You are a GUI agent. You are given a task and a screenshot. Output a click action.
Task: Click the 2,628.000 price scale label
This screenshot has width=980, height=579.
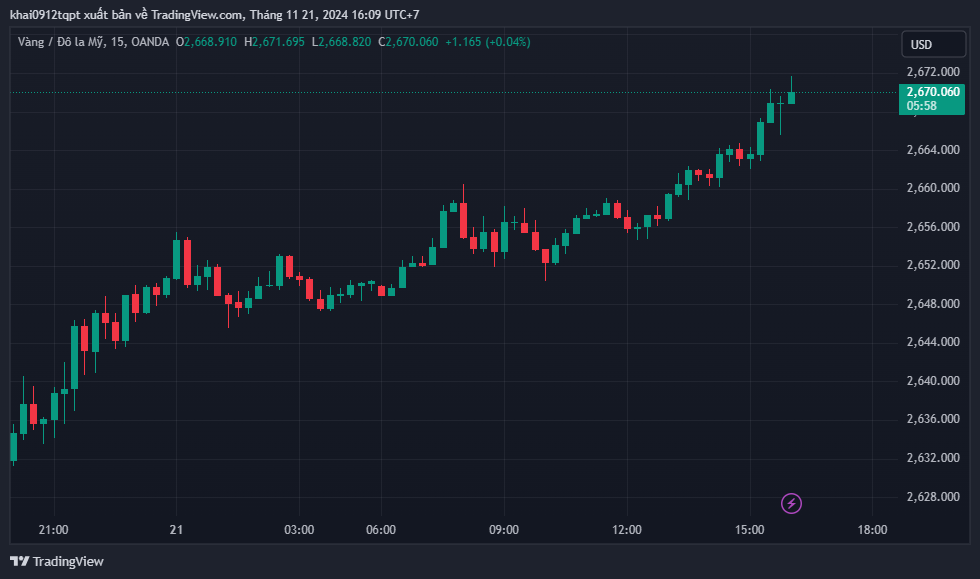[933, 496]
